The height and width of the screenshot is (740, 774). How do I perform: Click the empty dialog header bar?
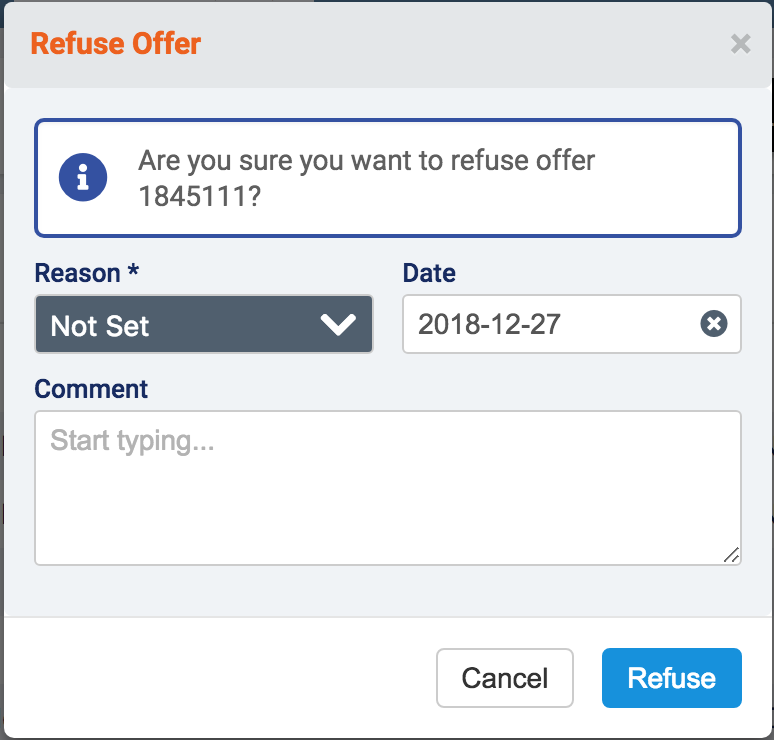[x=450, y=44]
